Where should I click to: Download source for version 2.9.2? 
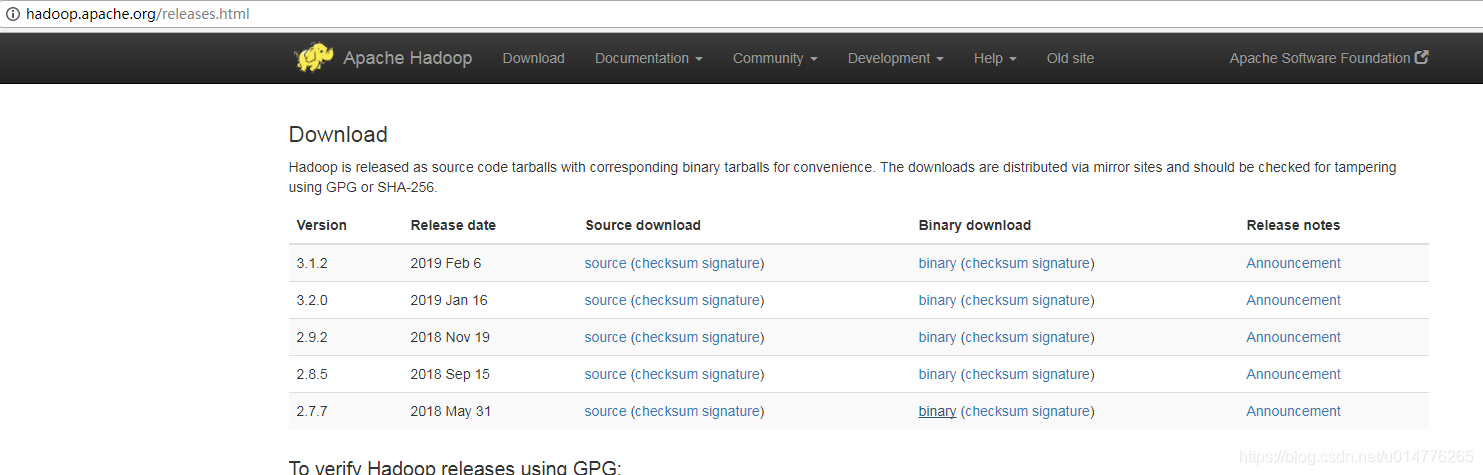(605, 337)
